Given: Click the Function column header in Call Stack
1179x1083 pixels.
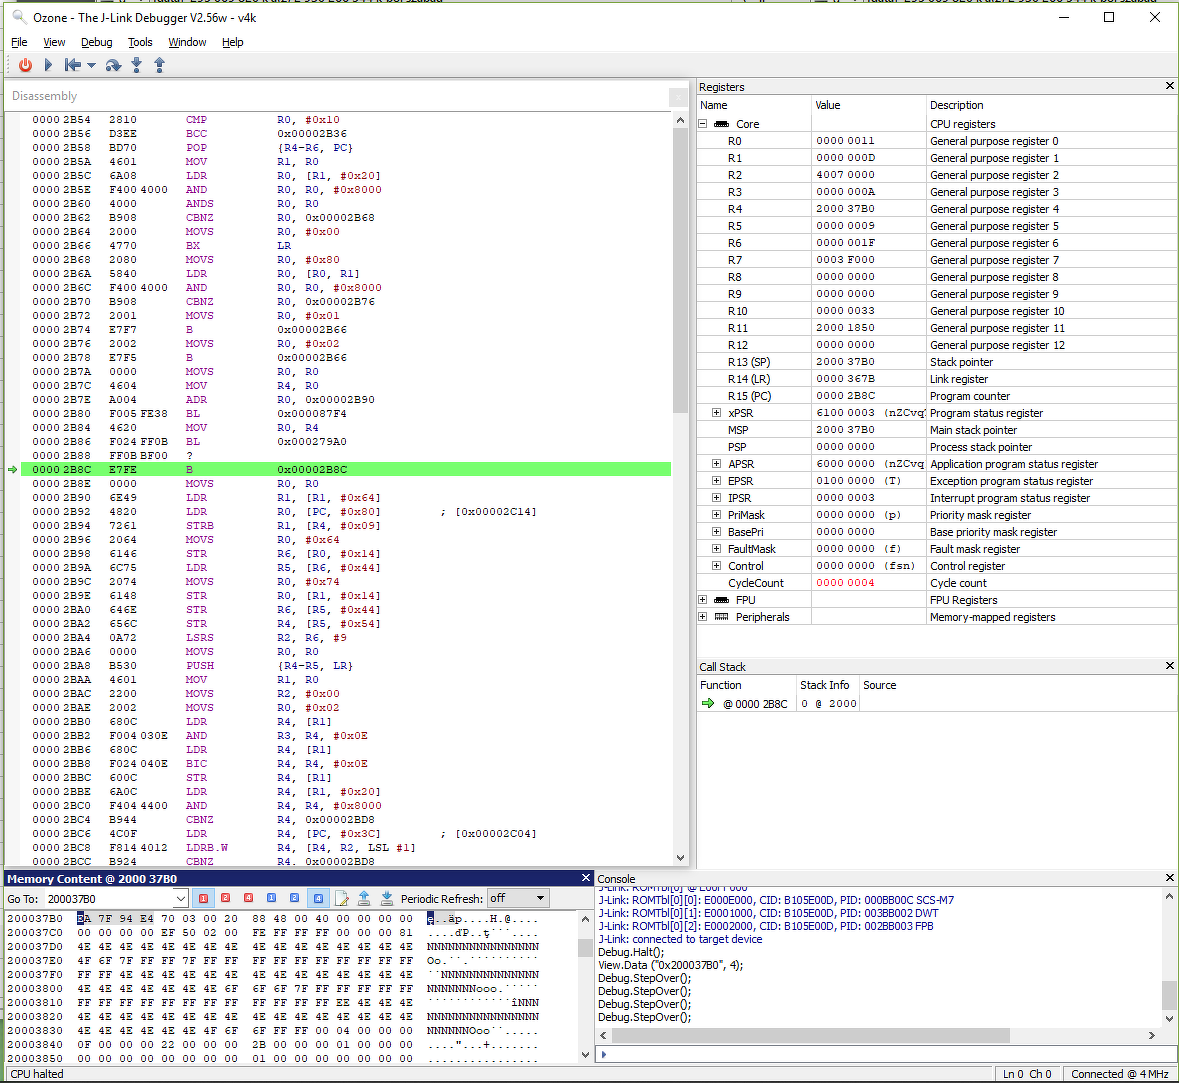Looking at the screenshot, I should [746, 685].
